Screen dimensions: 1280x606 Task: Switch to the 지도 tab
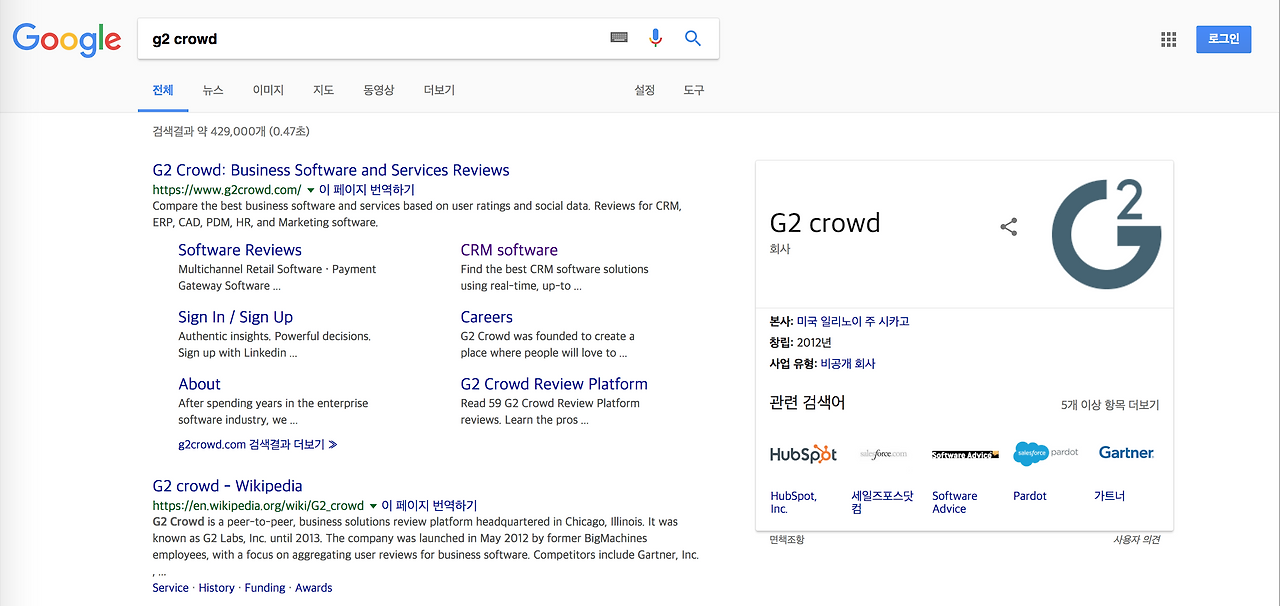point(323,90)
